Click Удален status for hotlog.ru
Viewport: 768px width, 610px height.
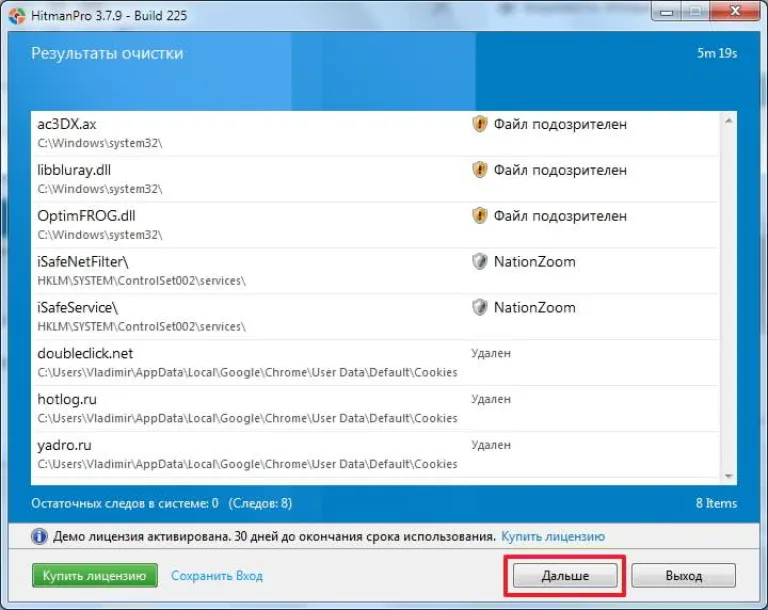pos(491,399)
